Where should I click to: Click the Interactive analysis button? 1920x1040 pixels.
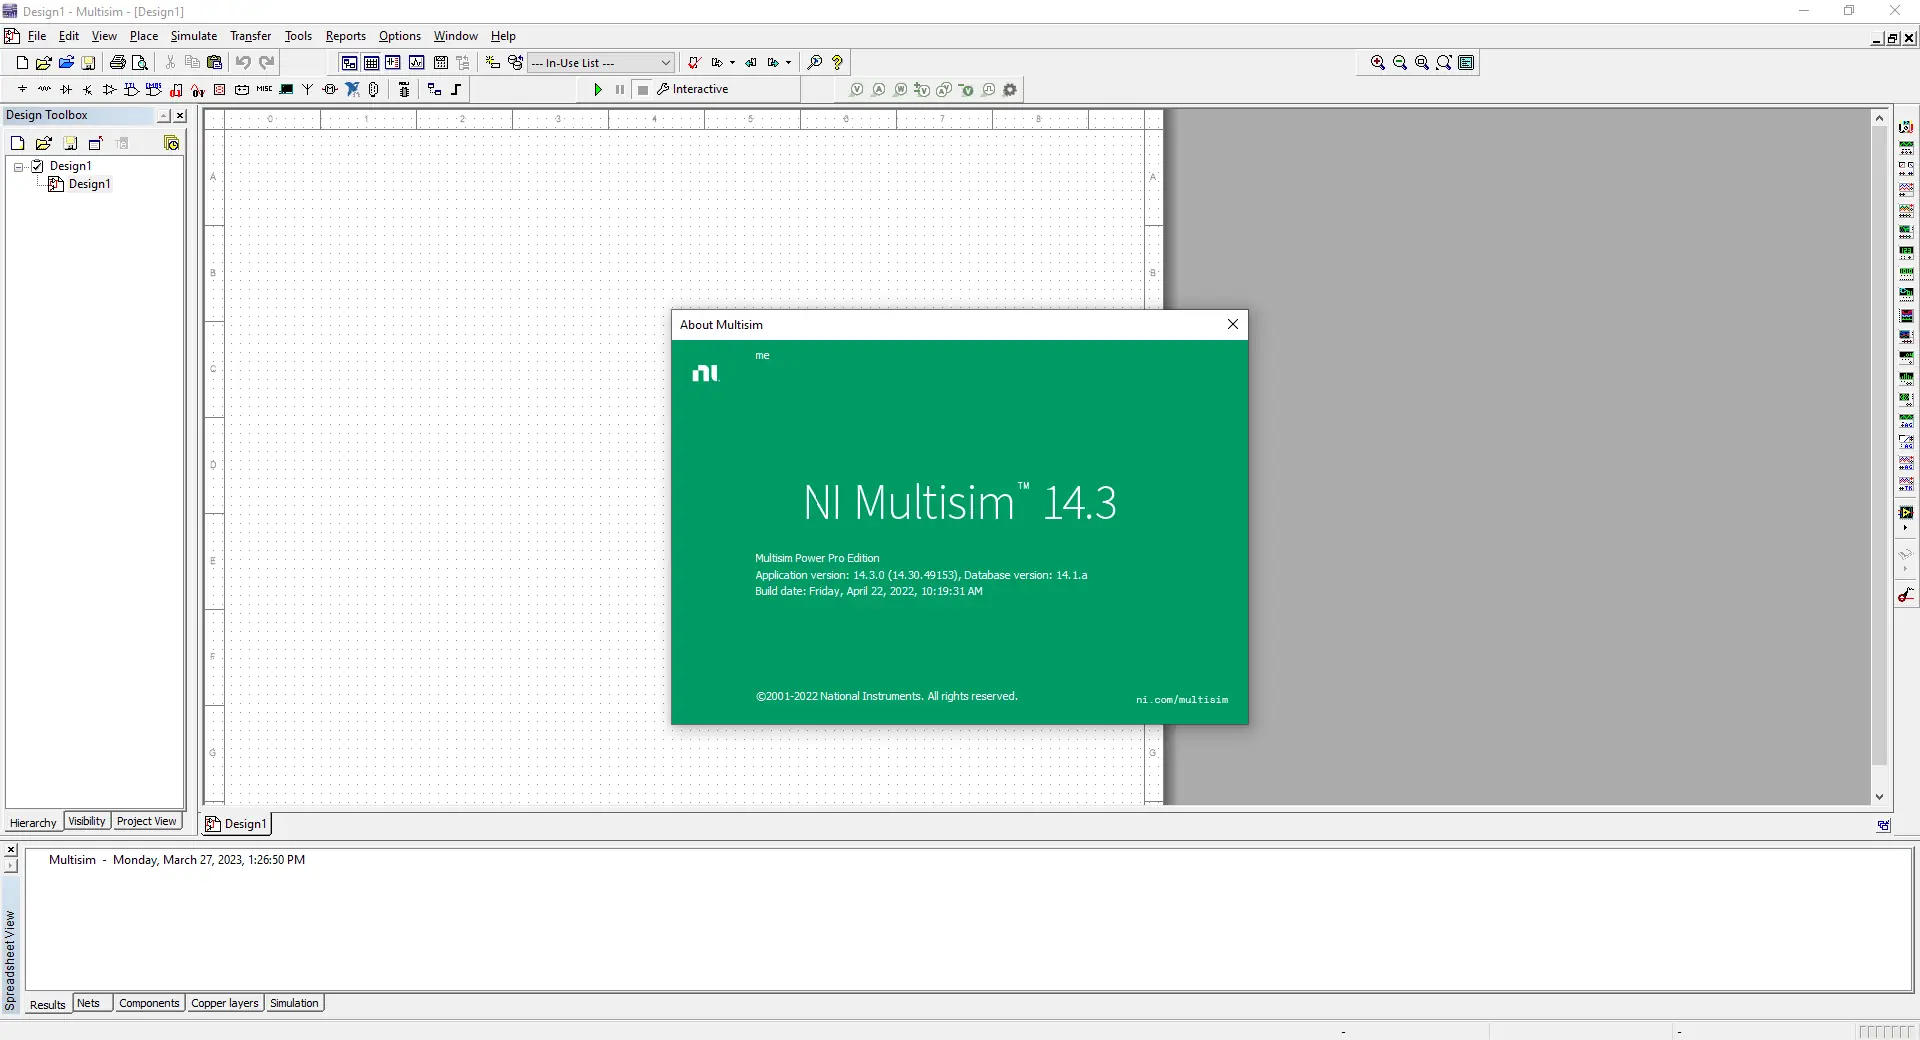(x=693, y=89)
